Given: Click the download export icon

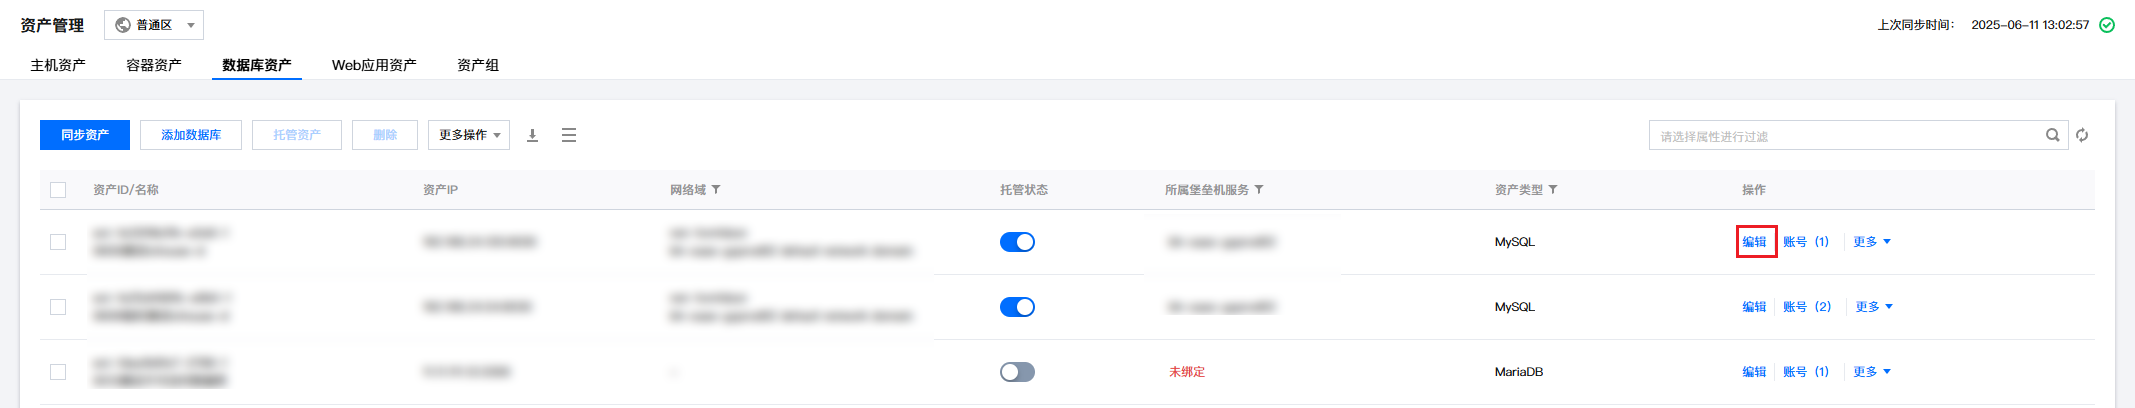Looking at the screenshot, I should click(x=533, y=135).
